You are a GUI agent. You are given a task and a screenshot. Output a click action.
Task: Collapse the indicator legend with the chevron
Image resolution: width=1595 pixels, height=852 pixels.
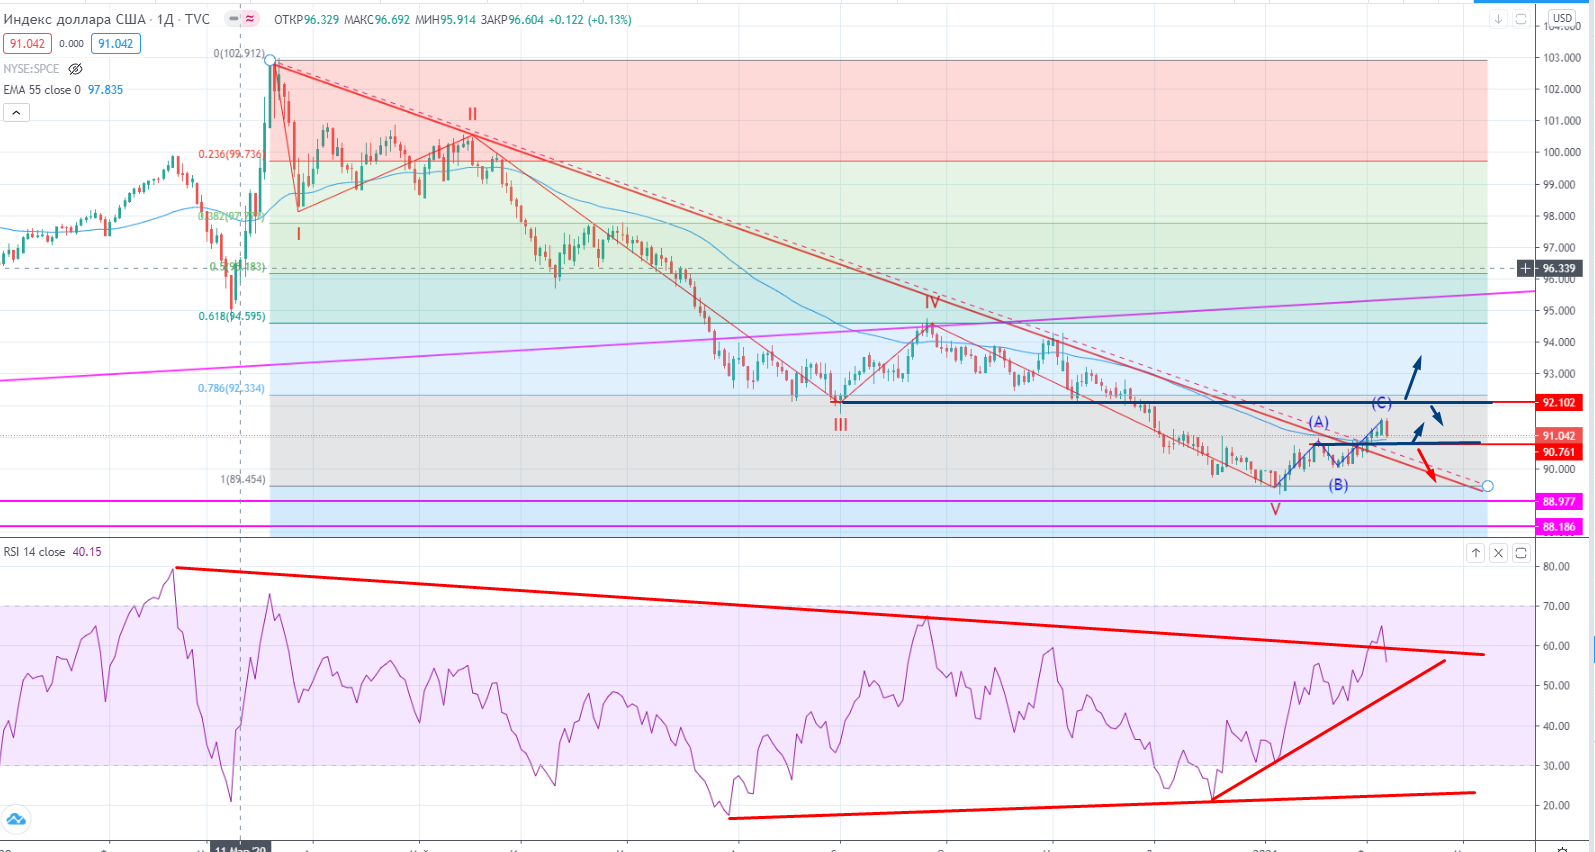pyautogui.click(x=16, y=113)
